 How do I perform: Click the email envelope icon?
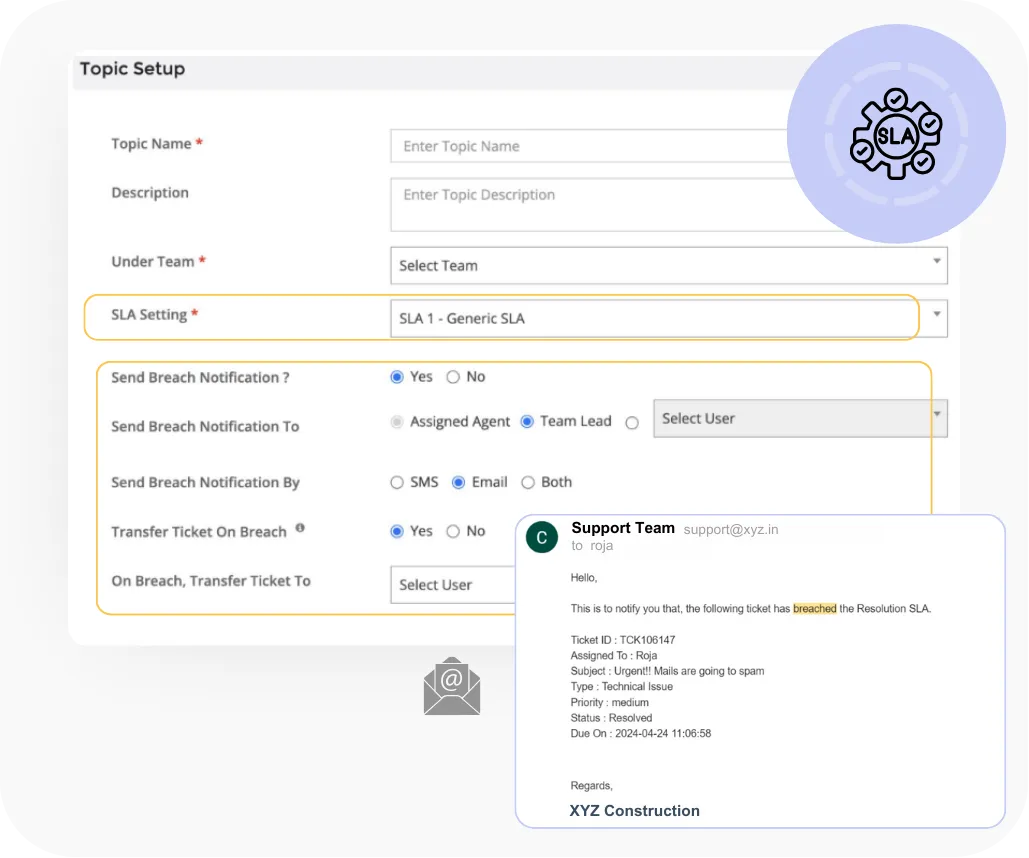pyautogui.click(x=451, y=685)
